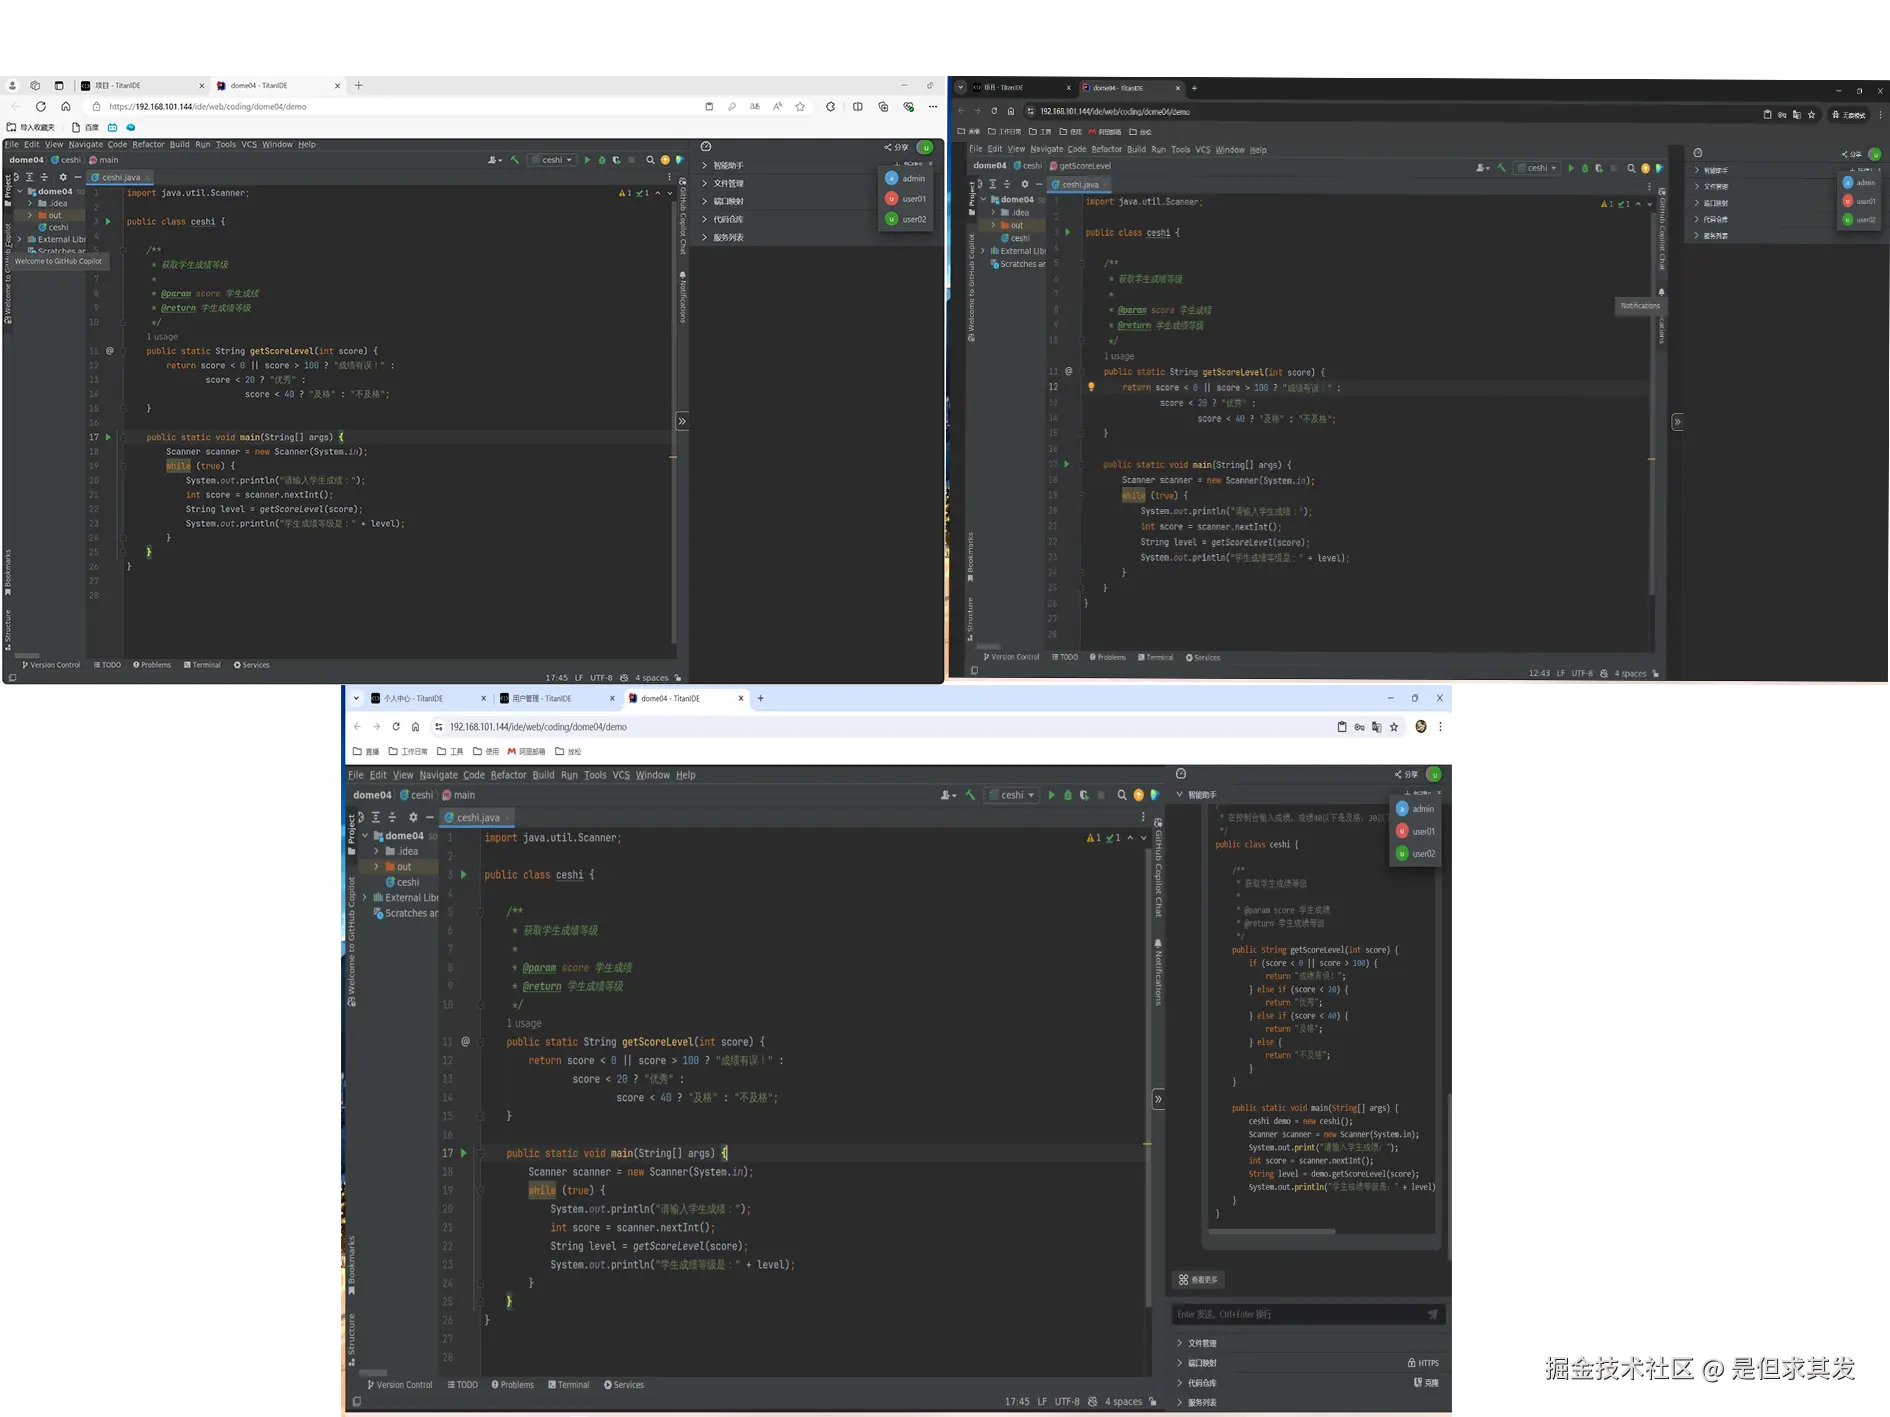Refresh the page in the top-left browser
1890x1417 pixels.
(41, 106)
